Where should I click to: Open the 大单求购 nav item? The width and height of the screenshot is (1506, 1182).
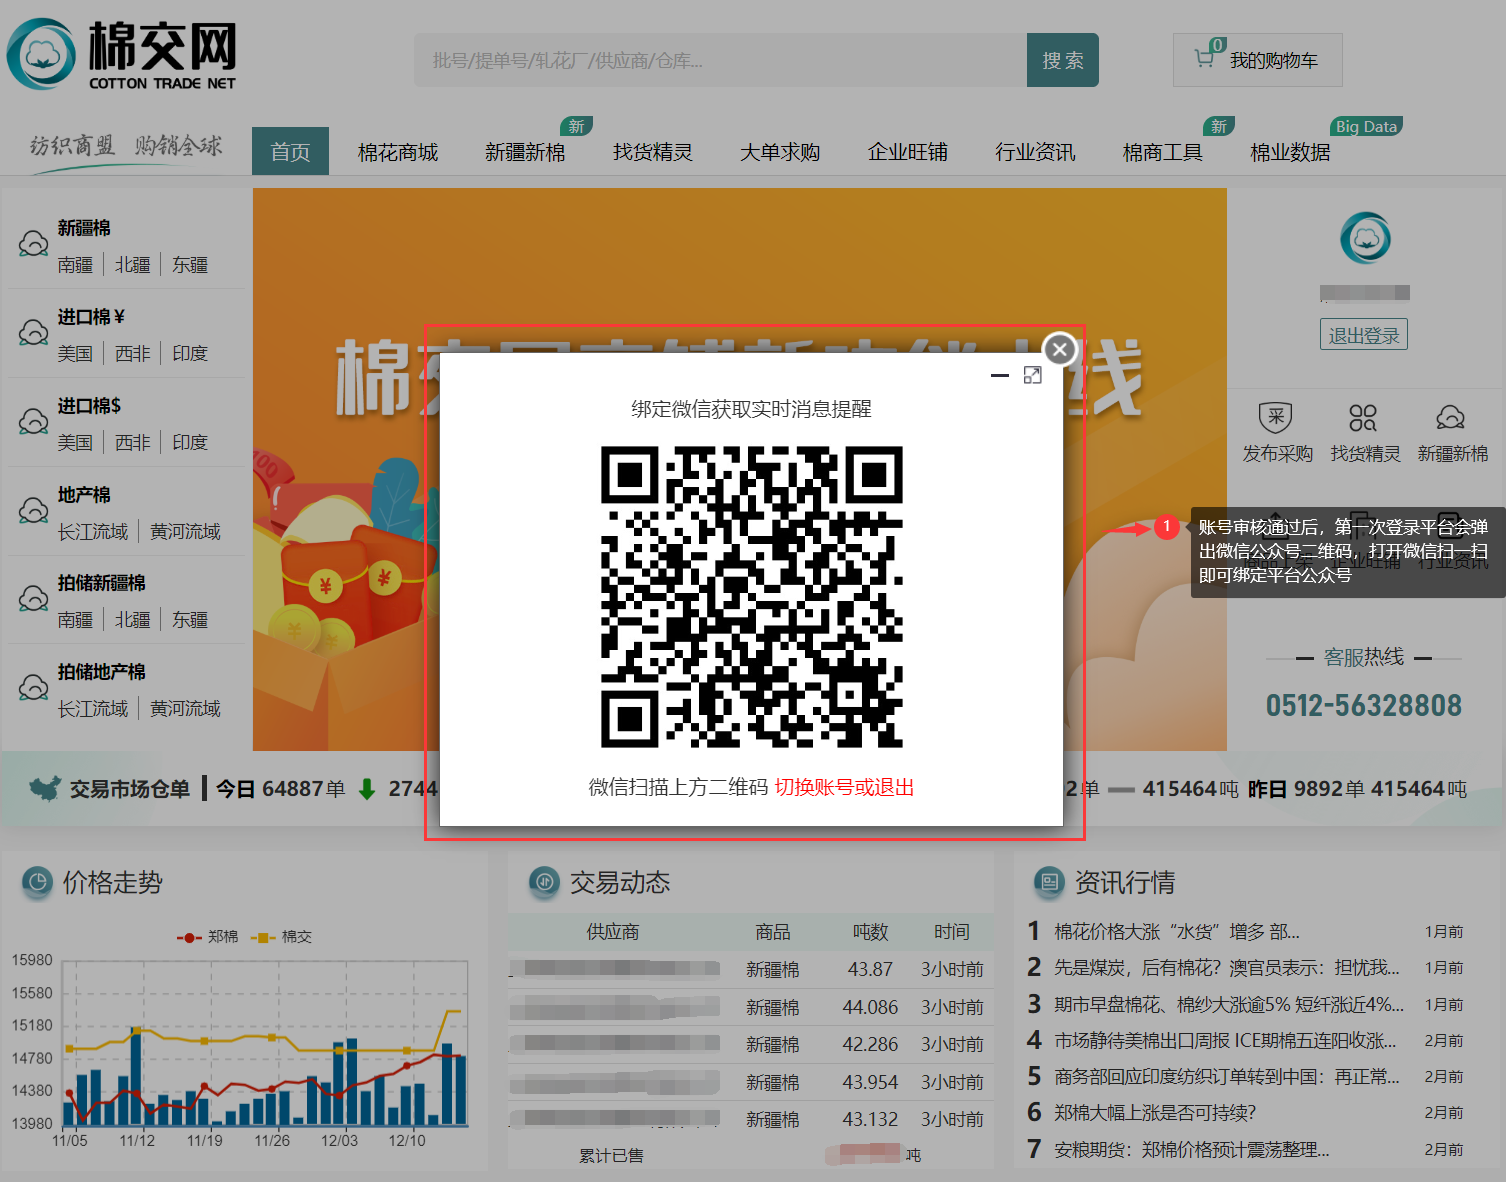point(780,152)
